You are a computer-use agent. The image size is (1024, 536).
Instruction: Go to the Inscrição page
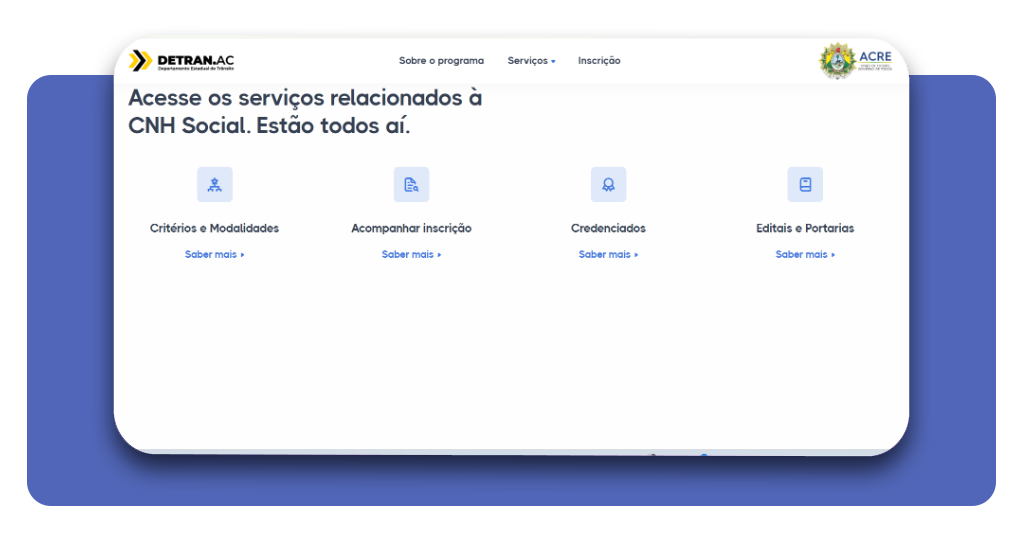pos(599,61)
